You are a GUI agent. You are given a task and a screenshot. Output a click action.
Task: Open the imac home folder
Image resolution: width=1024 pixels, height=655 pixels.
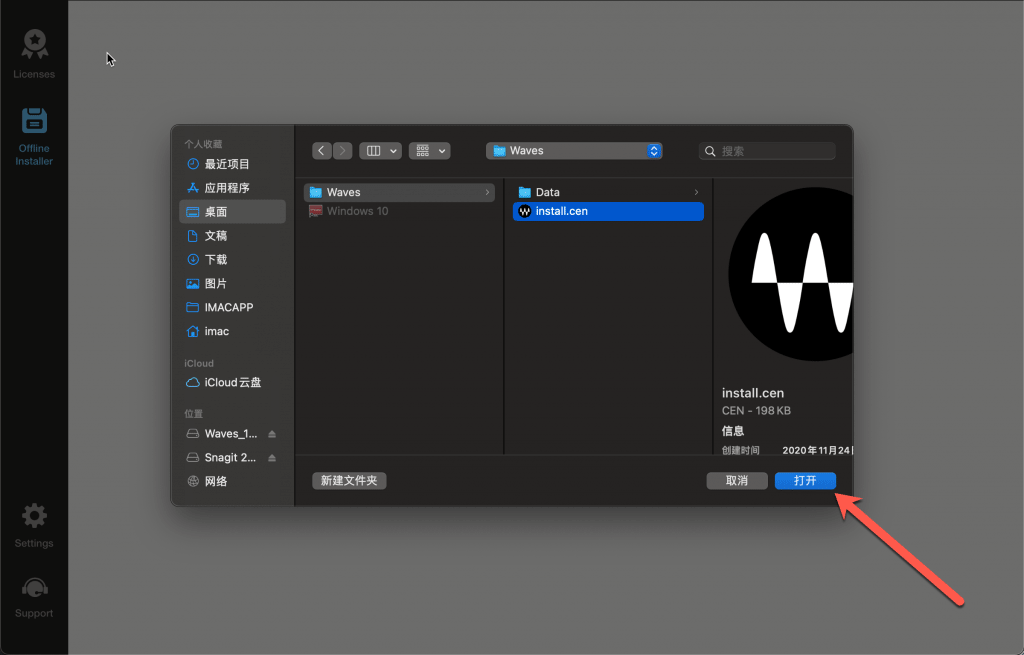pos(232,331)
